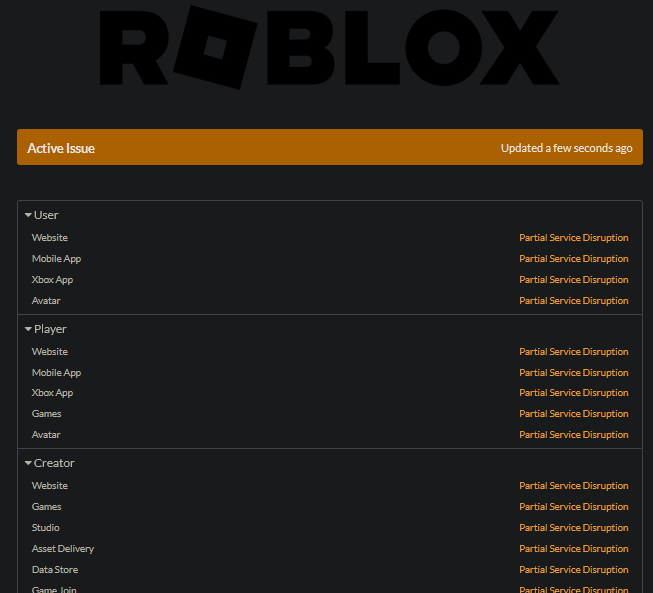The image size is (653, 593).
Task: Click Studio's Partial Service Disruption status
Action: (573, 528)
